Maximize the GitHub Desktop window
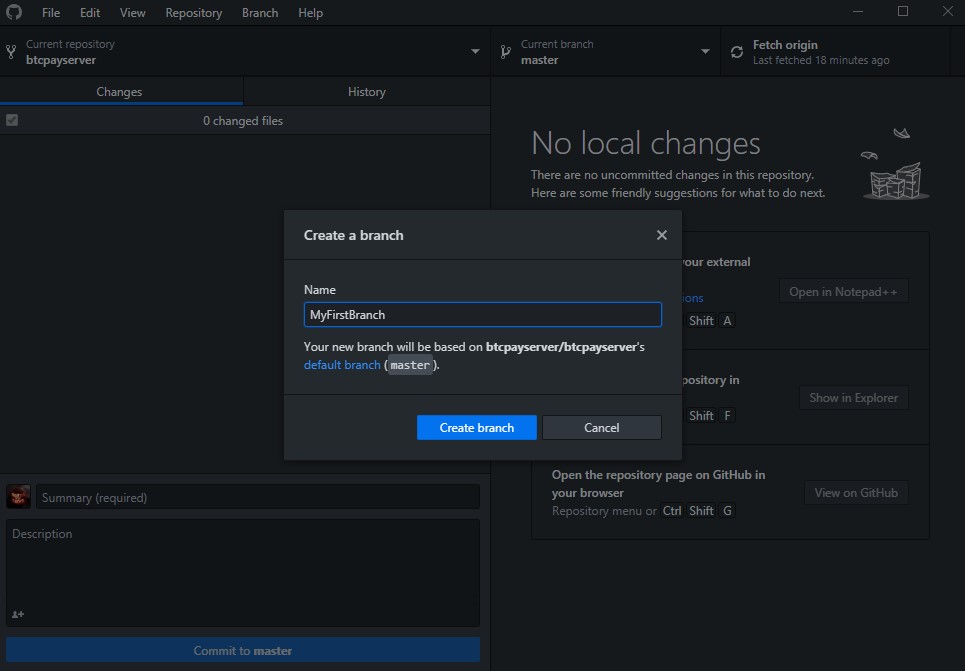 (903, 12)
